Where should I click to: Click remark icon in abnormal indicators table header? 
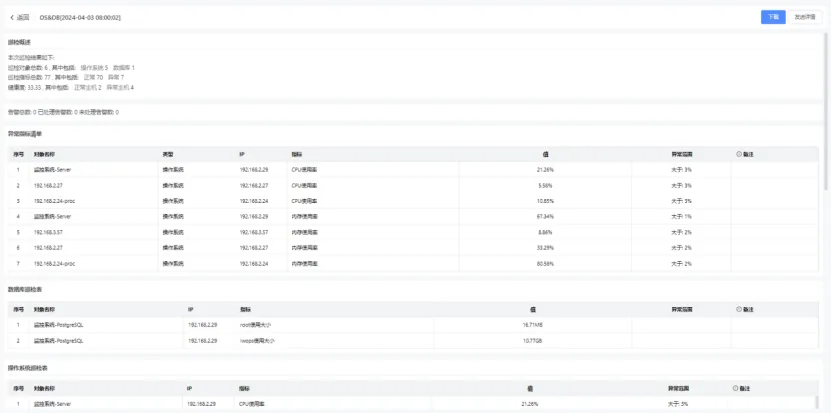pyautogui.click(x=739, y=154)
